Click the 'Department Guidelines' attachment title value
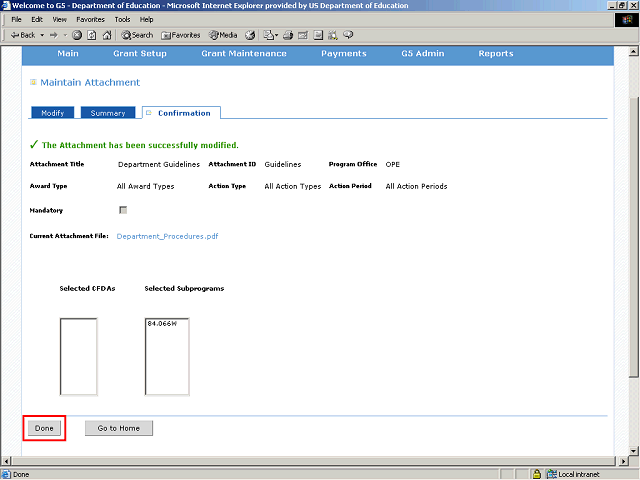Image resolution: width=640 pixels, height=480 pixels. pyautogui.click(x=159, y=164)
